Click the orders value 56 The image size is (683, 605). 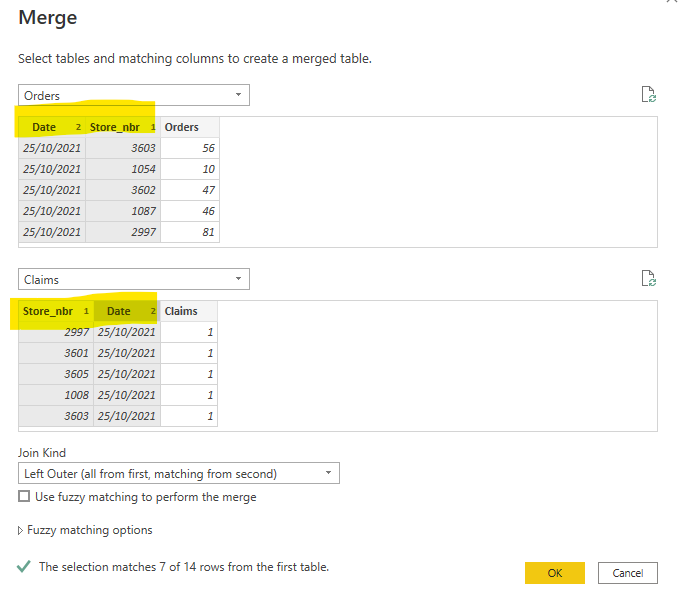tap(190, 148)
